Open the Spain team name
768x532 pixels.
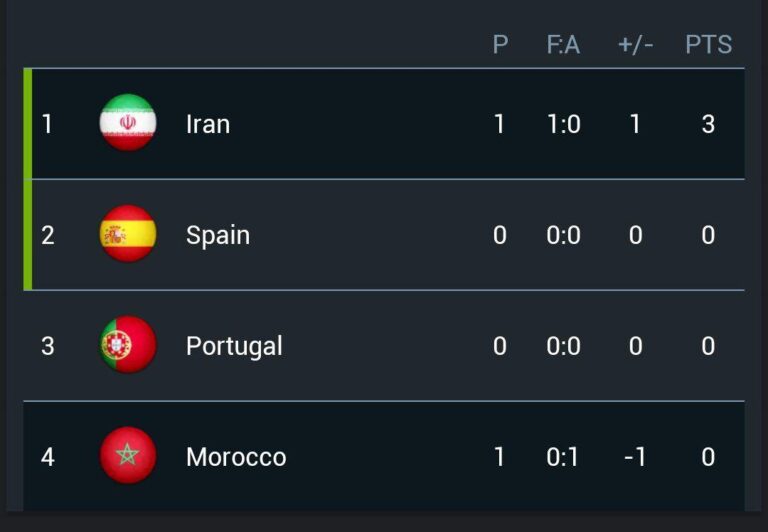[x=218, y=235]
